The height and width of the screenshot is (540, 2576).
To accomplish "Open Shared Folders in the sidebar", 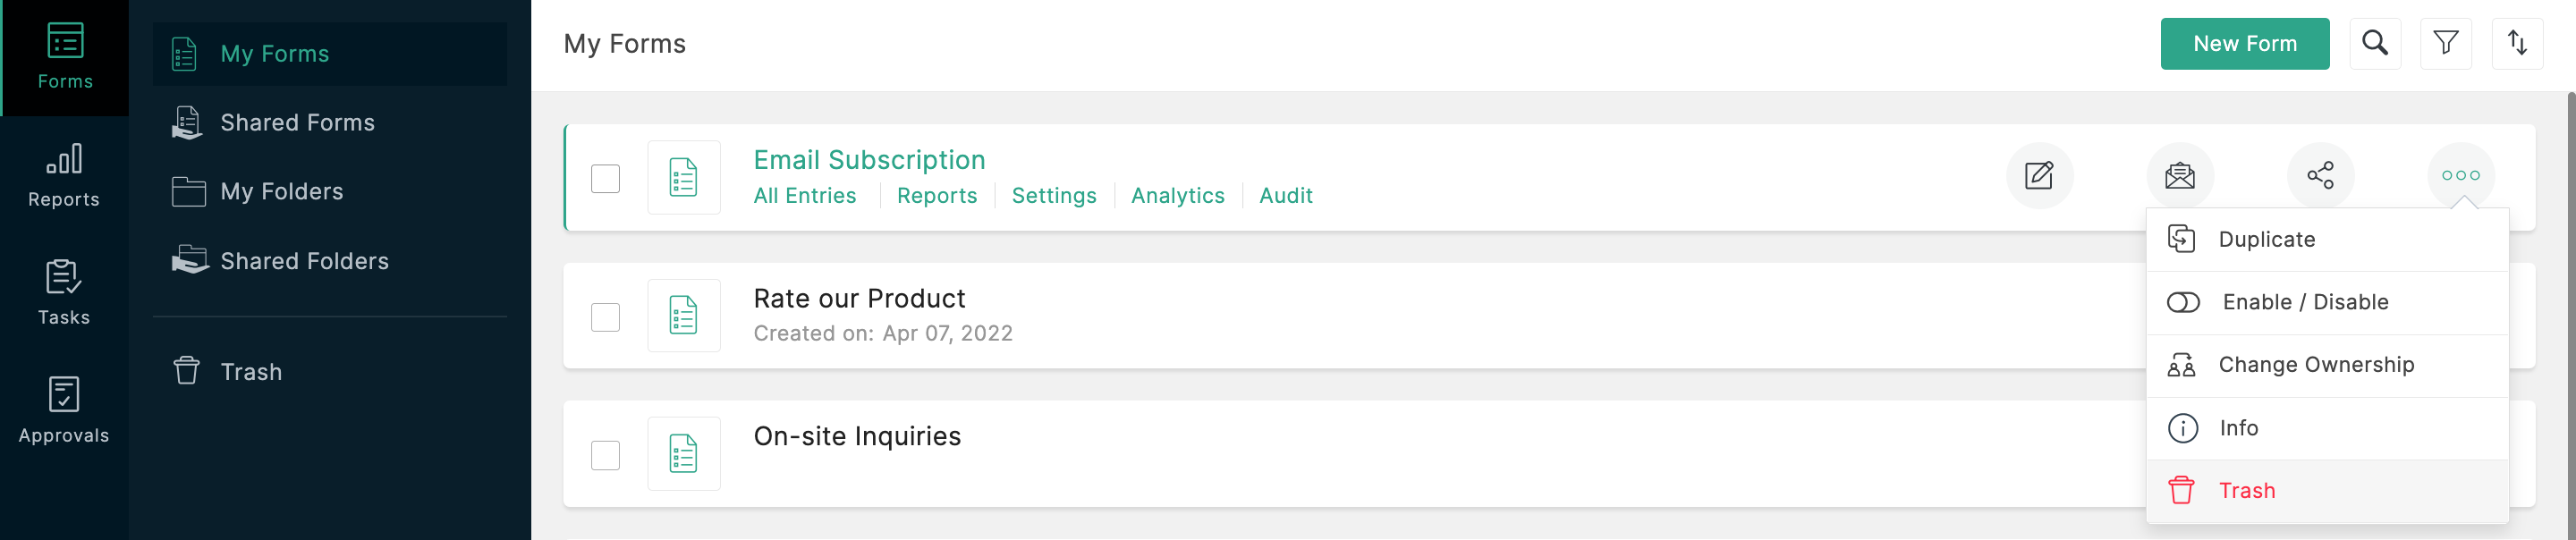I will tap(304, 261).
